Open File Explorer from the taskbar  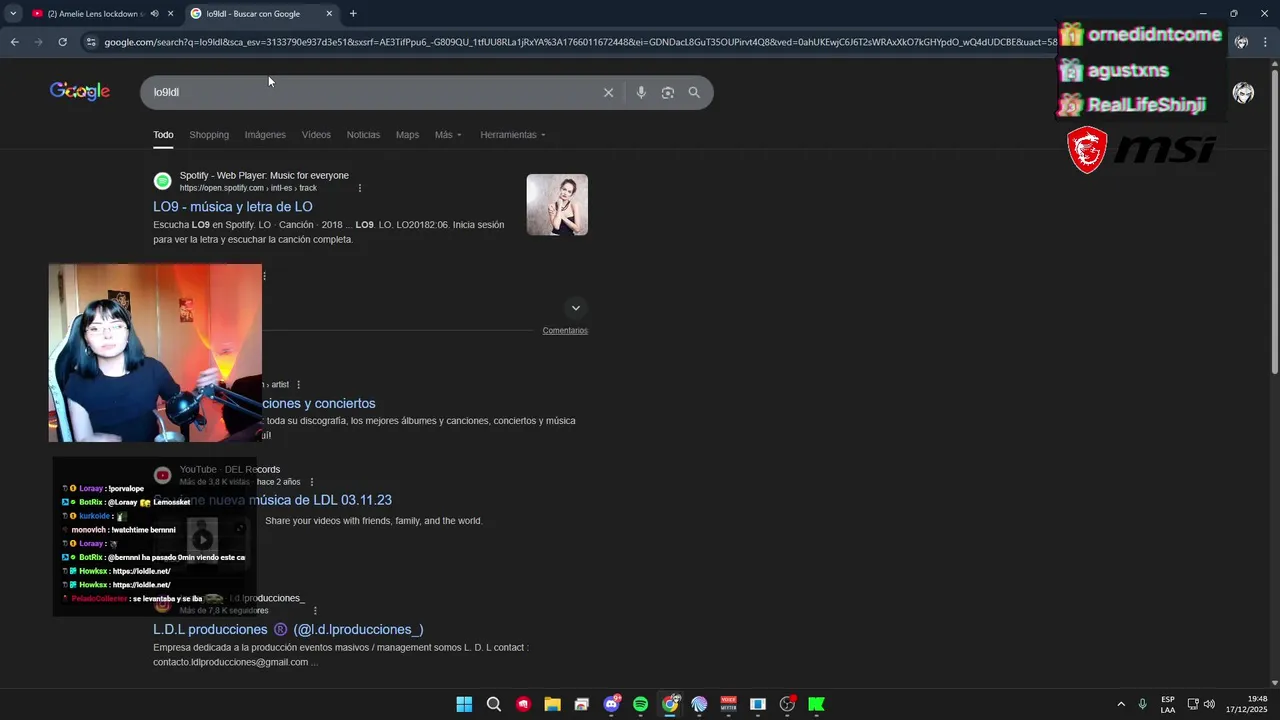coord(552,704)
